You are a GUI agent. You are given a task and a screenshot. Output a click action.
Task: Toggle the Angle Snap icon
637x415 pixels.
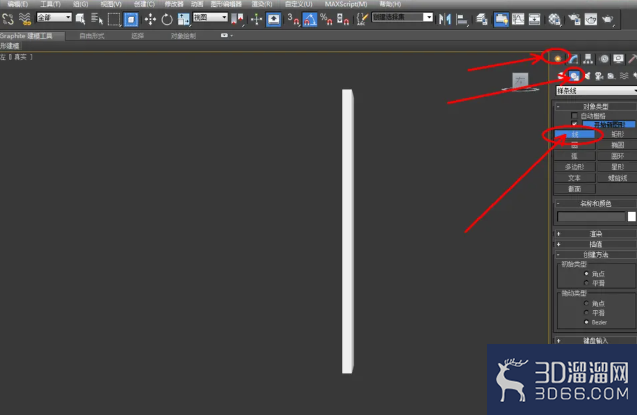[x=310, y=19]
